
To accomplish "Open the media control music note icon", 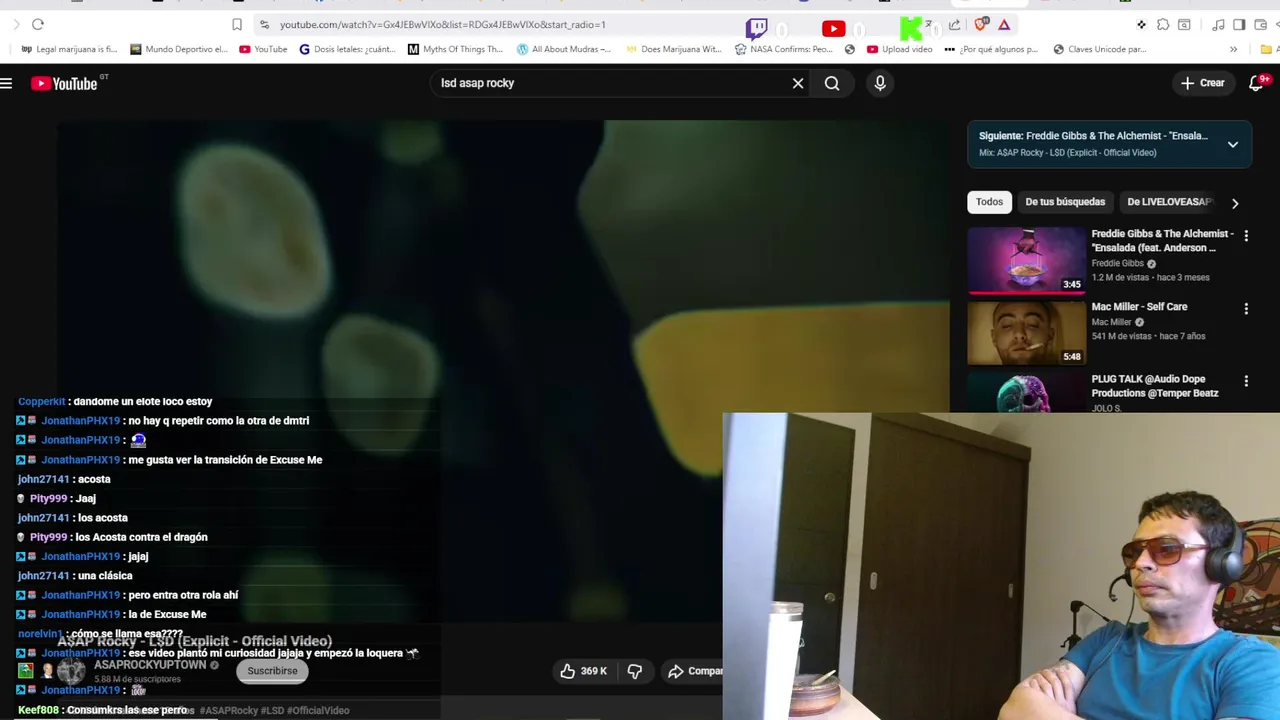I will click(x=1218, y=24).
